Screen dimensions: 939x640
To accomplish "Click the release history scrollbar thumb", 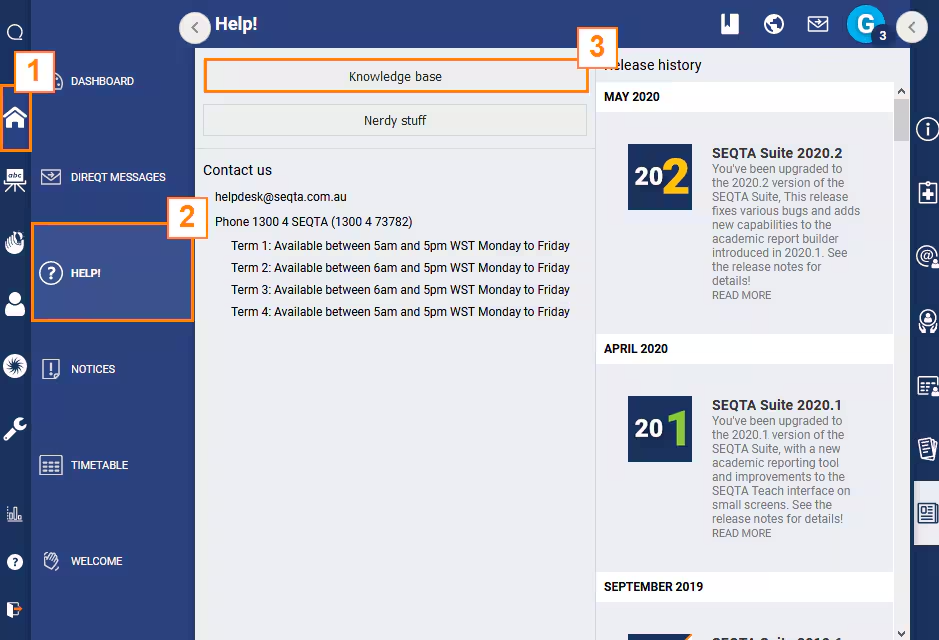I will pos(901,120).
